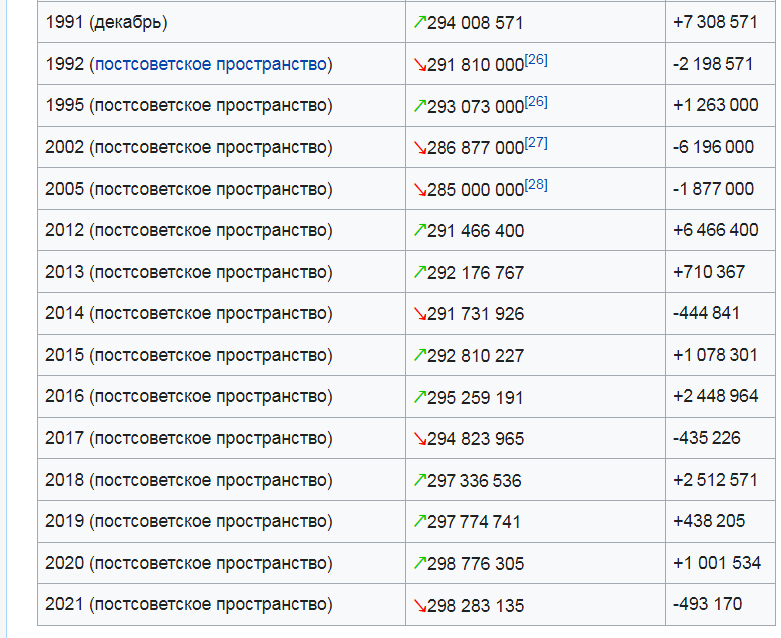
Task: Click the red down arrow beside 286 877 000
Action: [x=419, y=147]
